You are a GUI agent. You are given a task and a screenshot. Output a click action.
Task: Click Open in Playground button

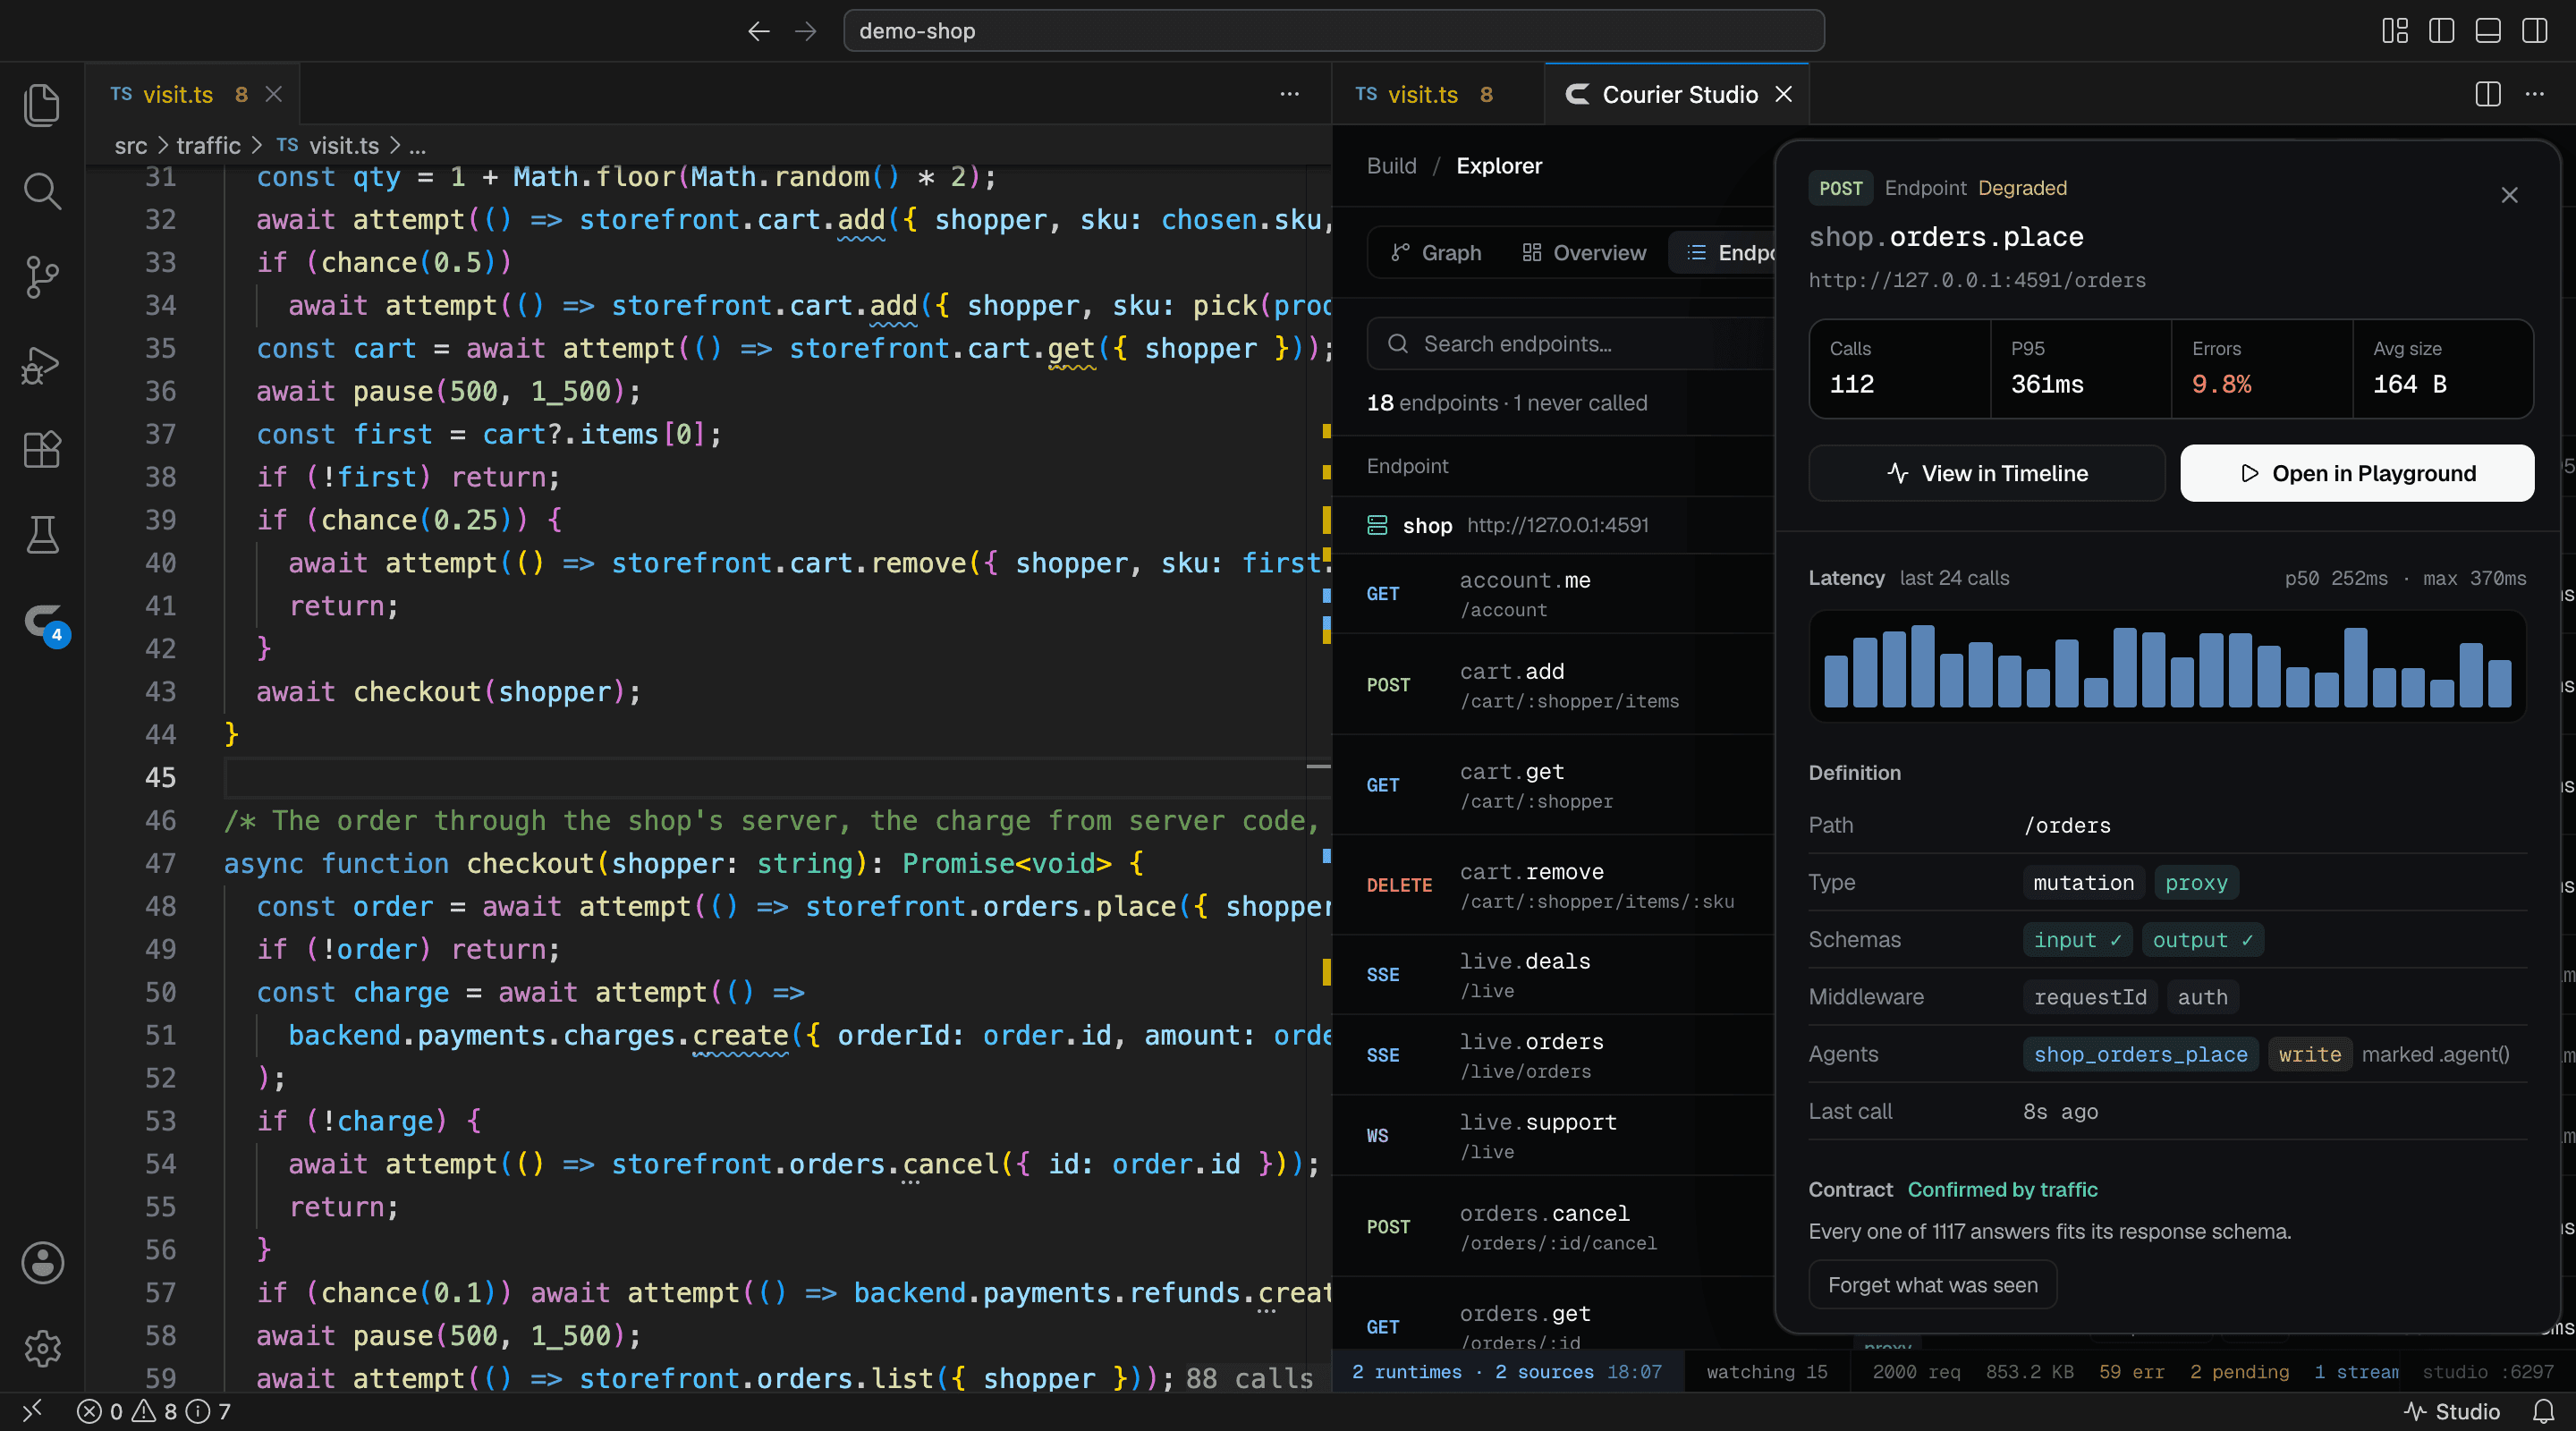[x=2357, y=473]
